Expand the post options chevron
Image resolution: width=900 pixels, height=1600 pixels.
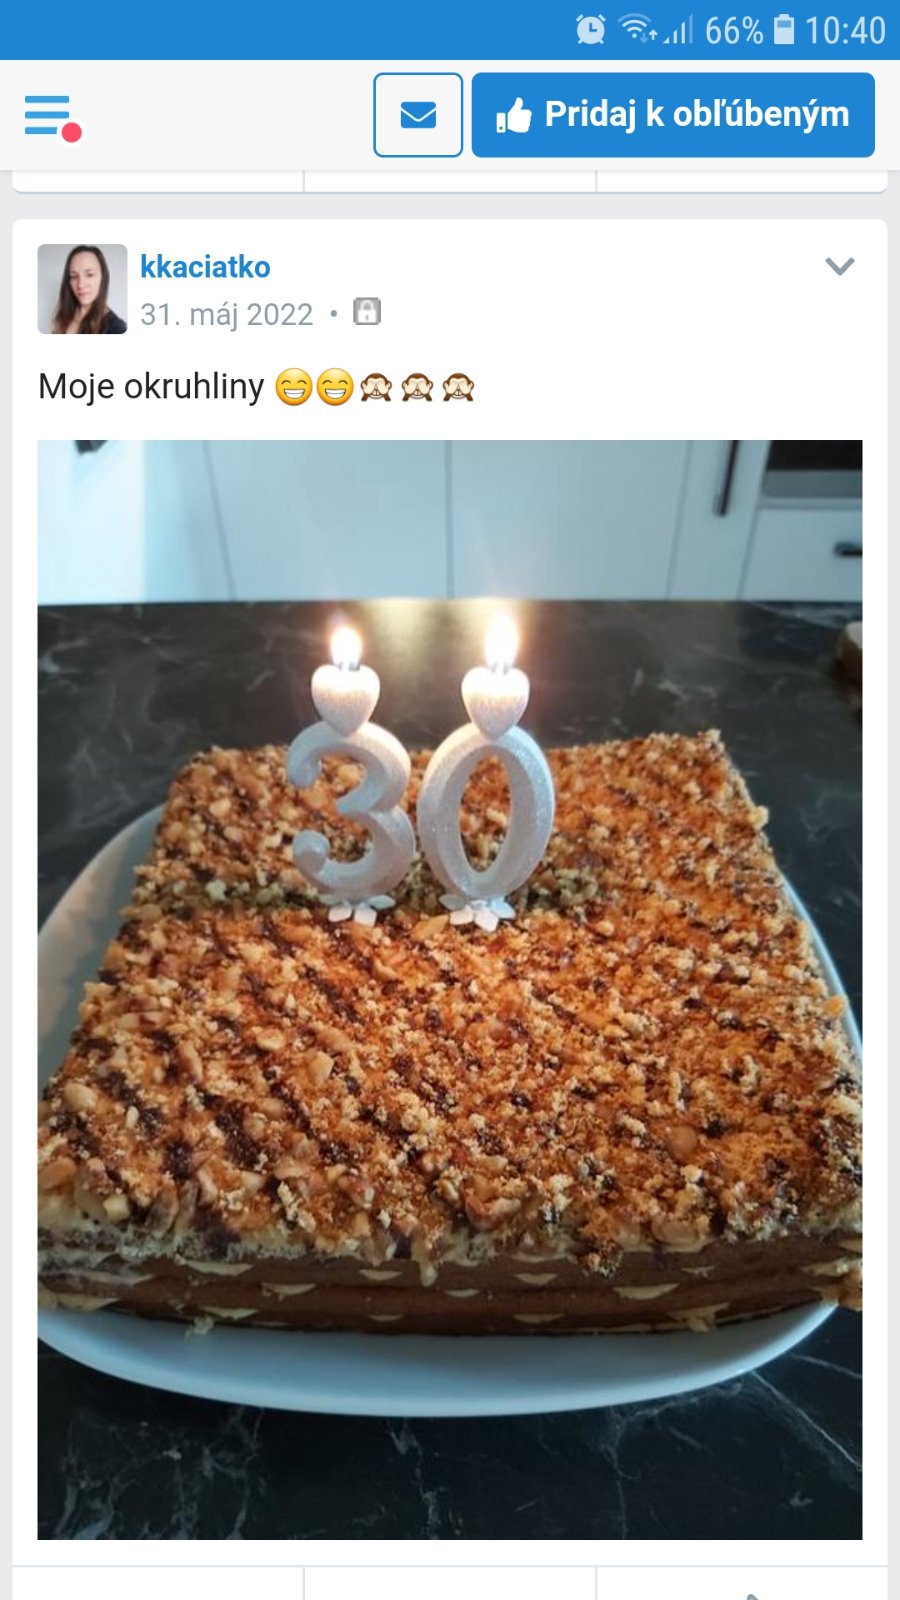point(840,266)
